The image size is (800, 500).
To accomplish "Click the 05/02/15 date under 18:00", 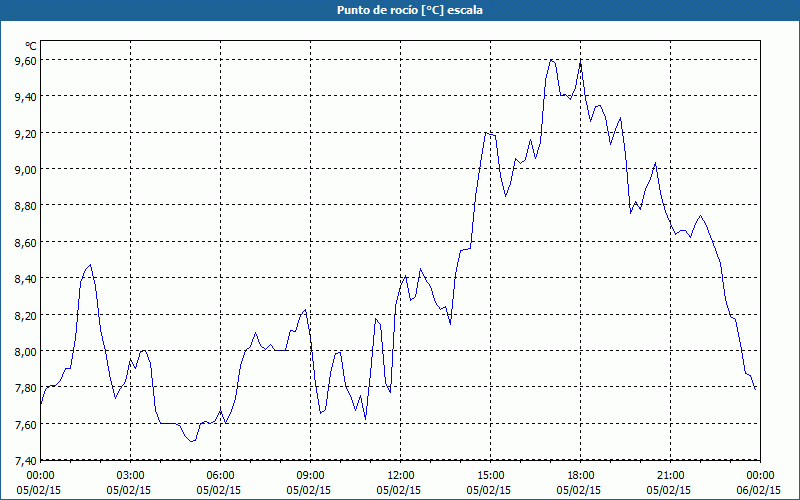I will click(x=579, y=490).
